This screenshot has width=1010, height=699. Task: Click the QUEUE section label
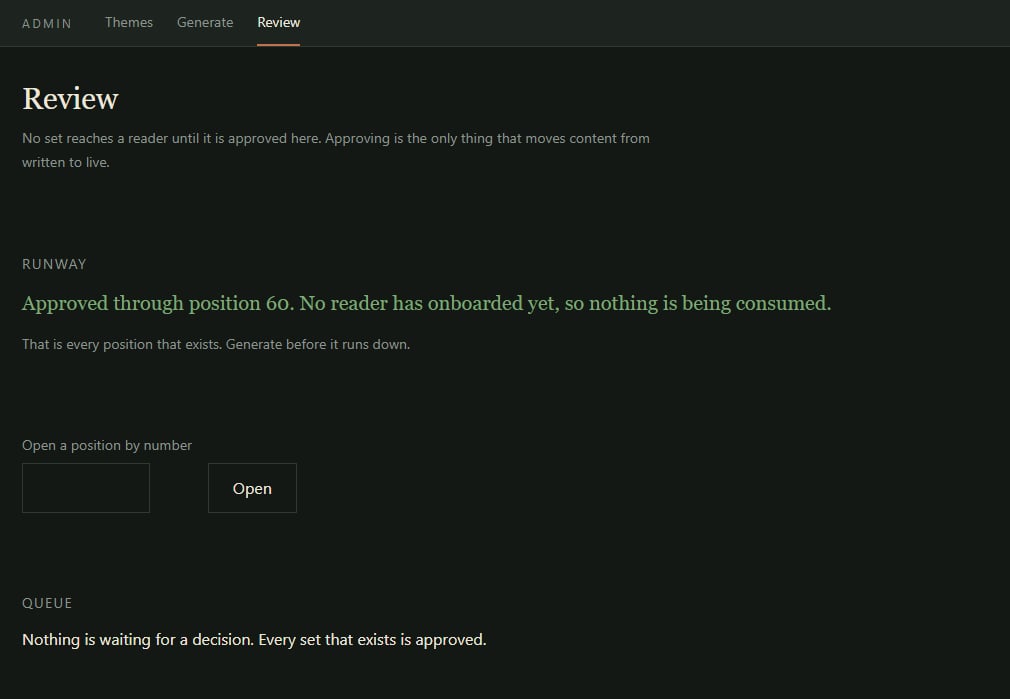(47, 603)
